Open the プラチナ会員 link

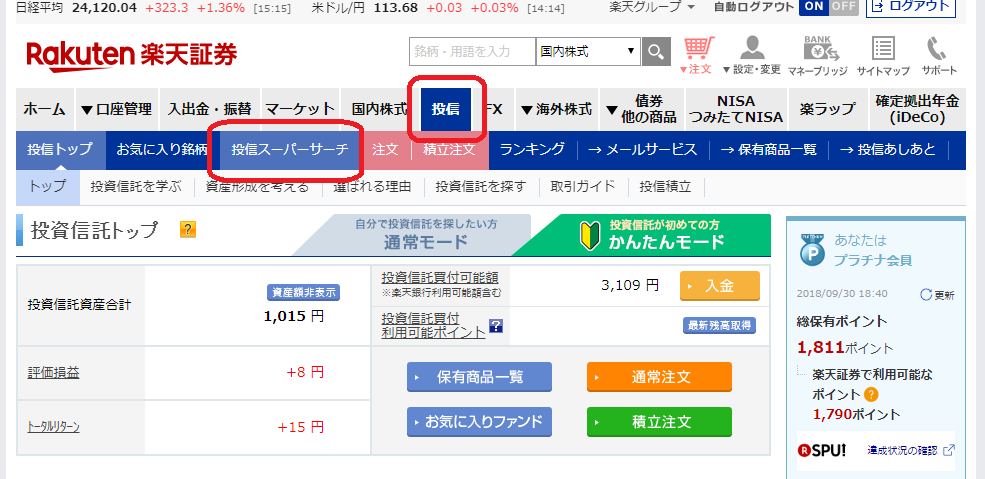tap(873, 260)
